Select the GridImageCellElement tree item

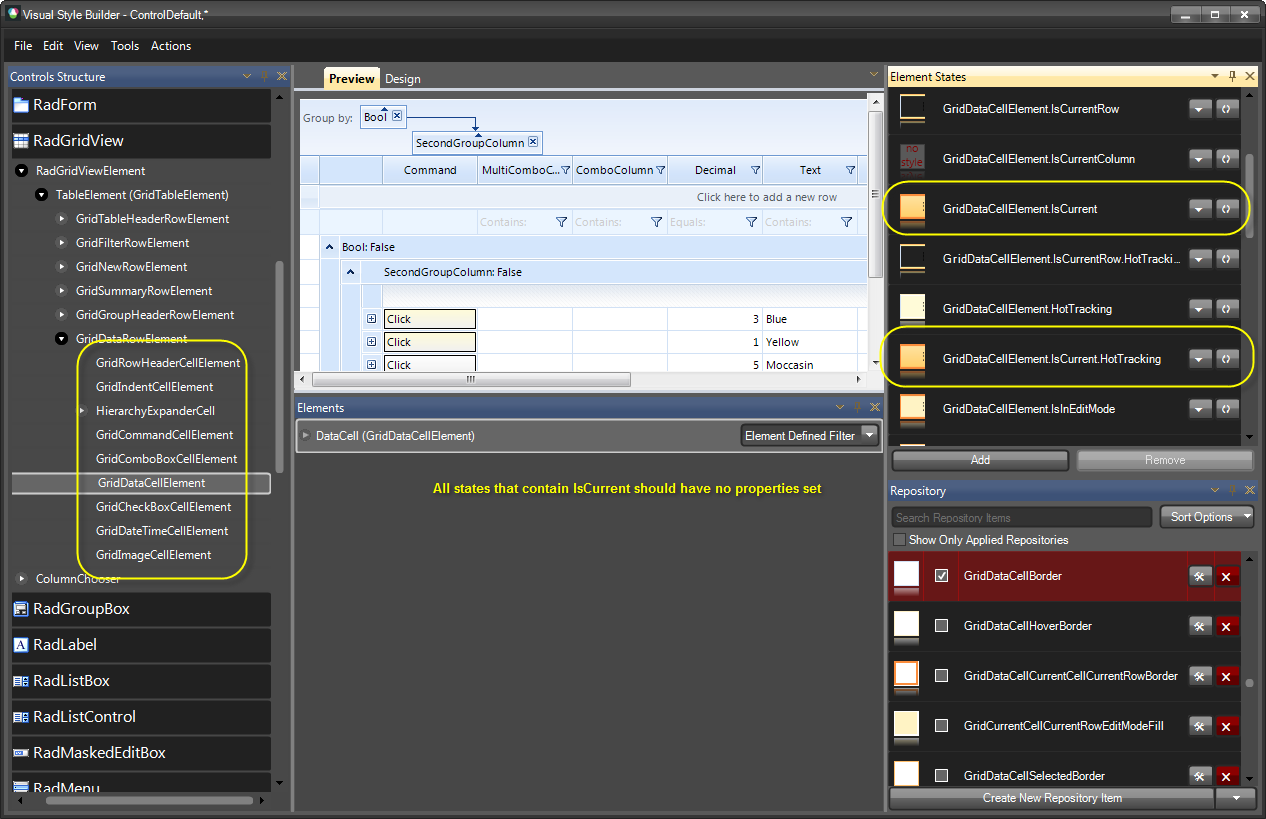[x=153, y=555]
